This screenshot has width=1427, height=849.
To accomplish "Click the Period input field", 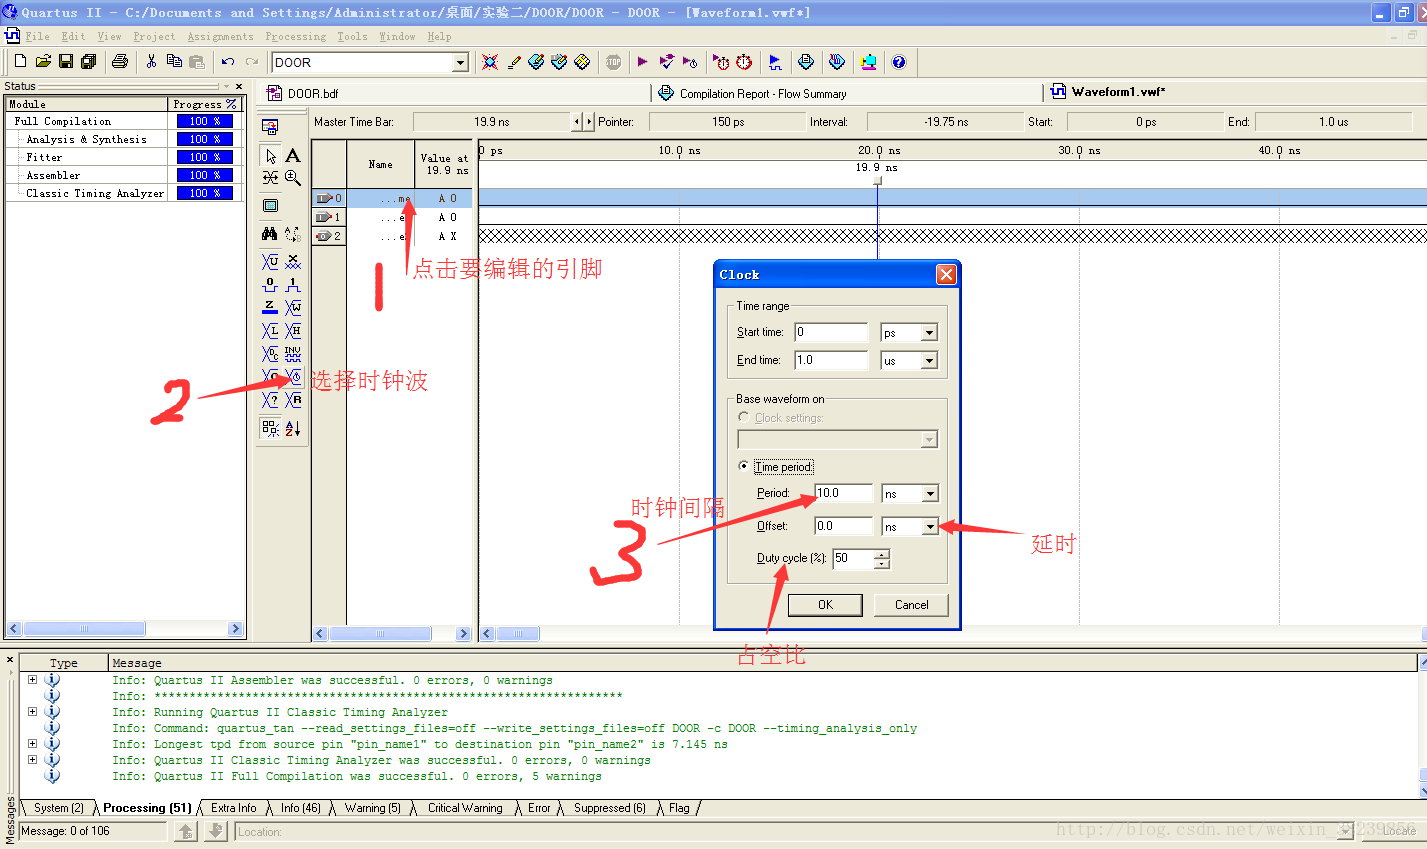I will 844,493.
